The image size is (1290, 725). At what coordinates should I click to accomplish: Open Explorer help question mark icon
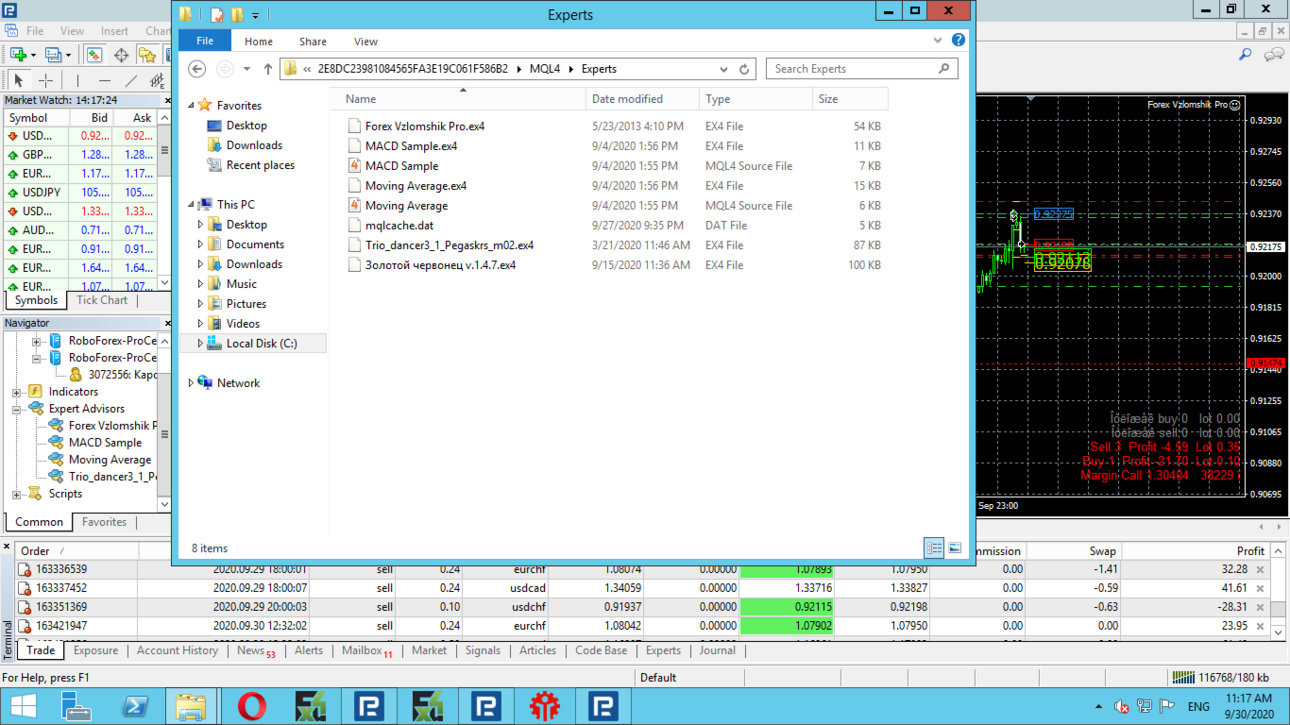[958, 41]
